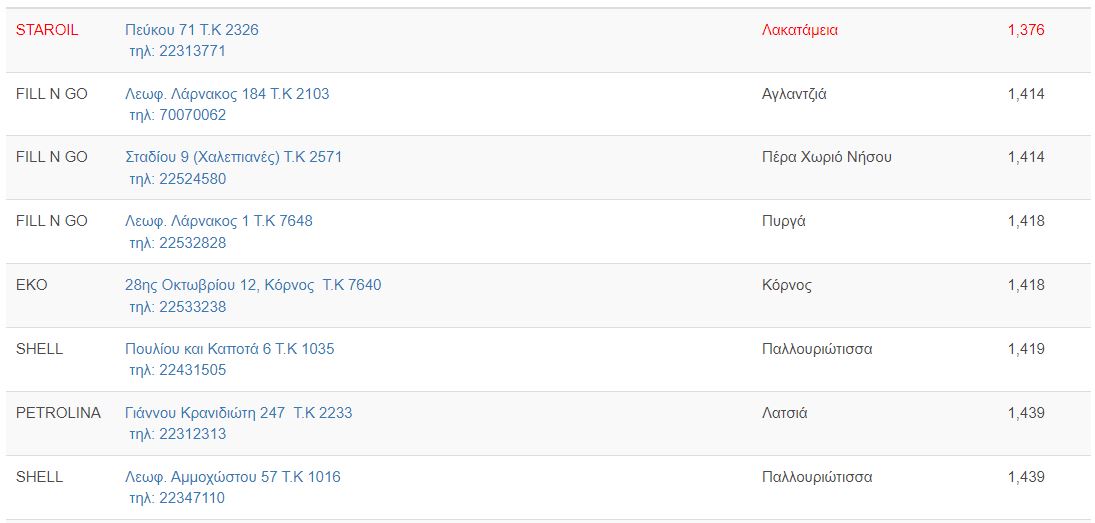This screenshot has height=523, width=1095.
Task: Select the Λεωφ. Λάρνακος 1 Τ.Κ 7648 link
Action: [x=218, y=221]
